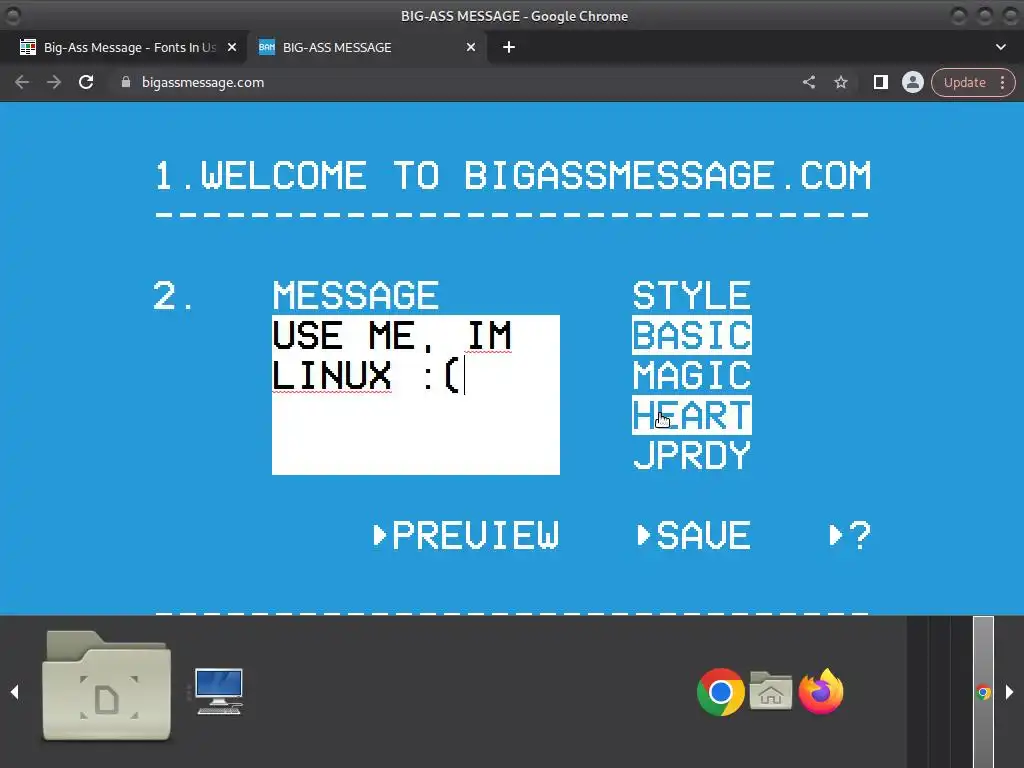Click the SAVE link

(694, 535)
